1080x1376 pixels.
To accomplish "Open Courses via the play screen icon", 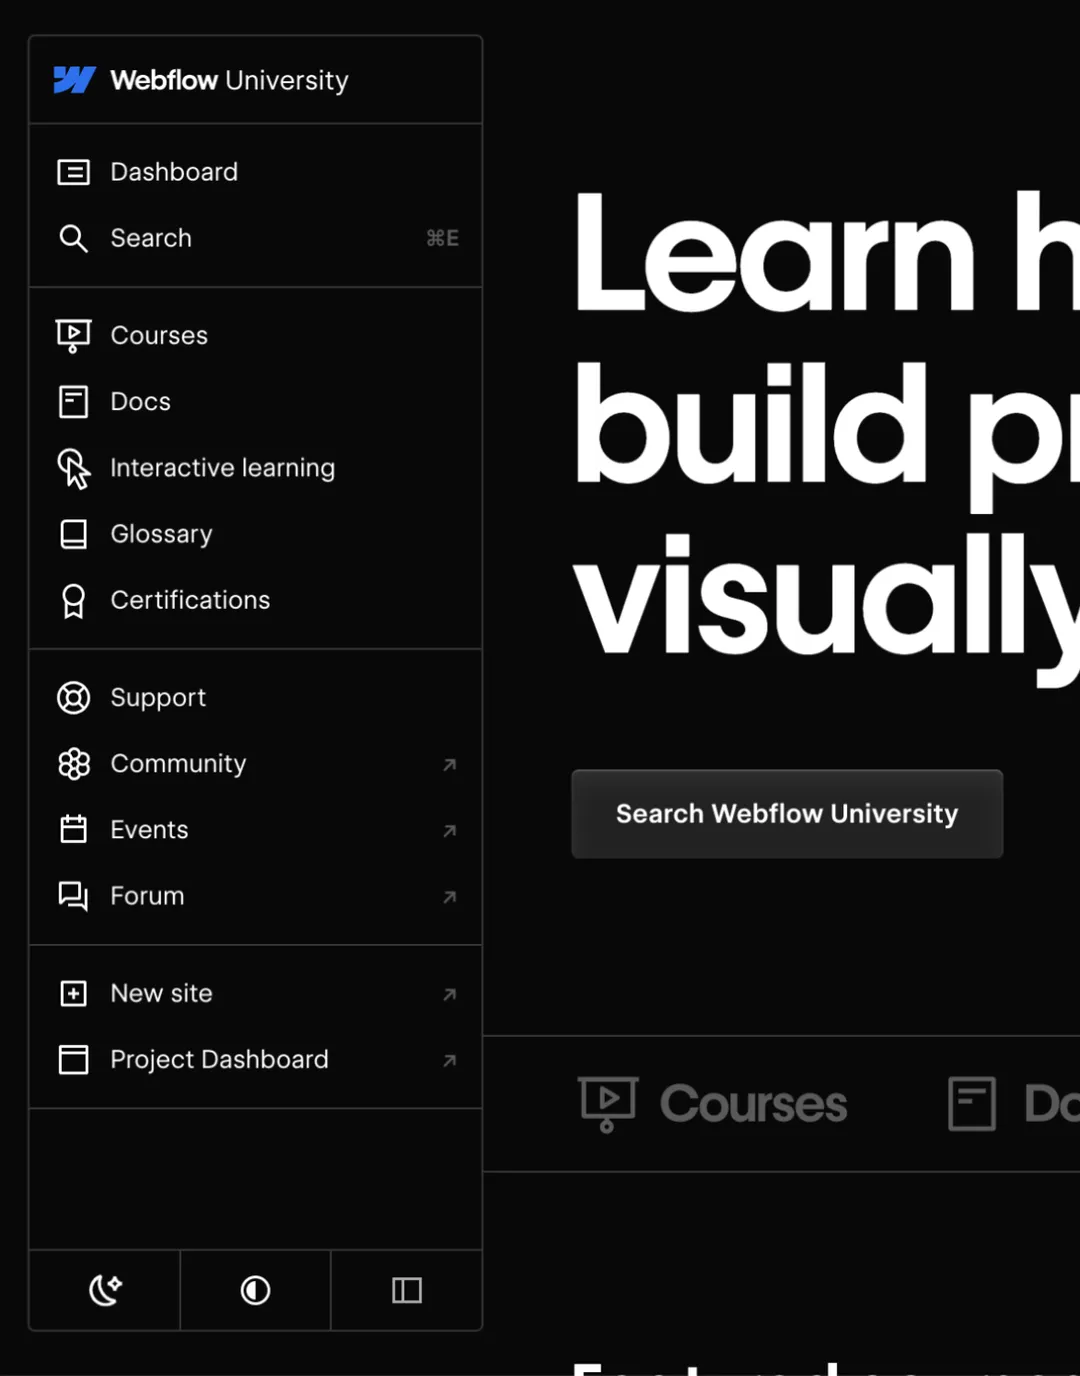I will tap(73, 335).
